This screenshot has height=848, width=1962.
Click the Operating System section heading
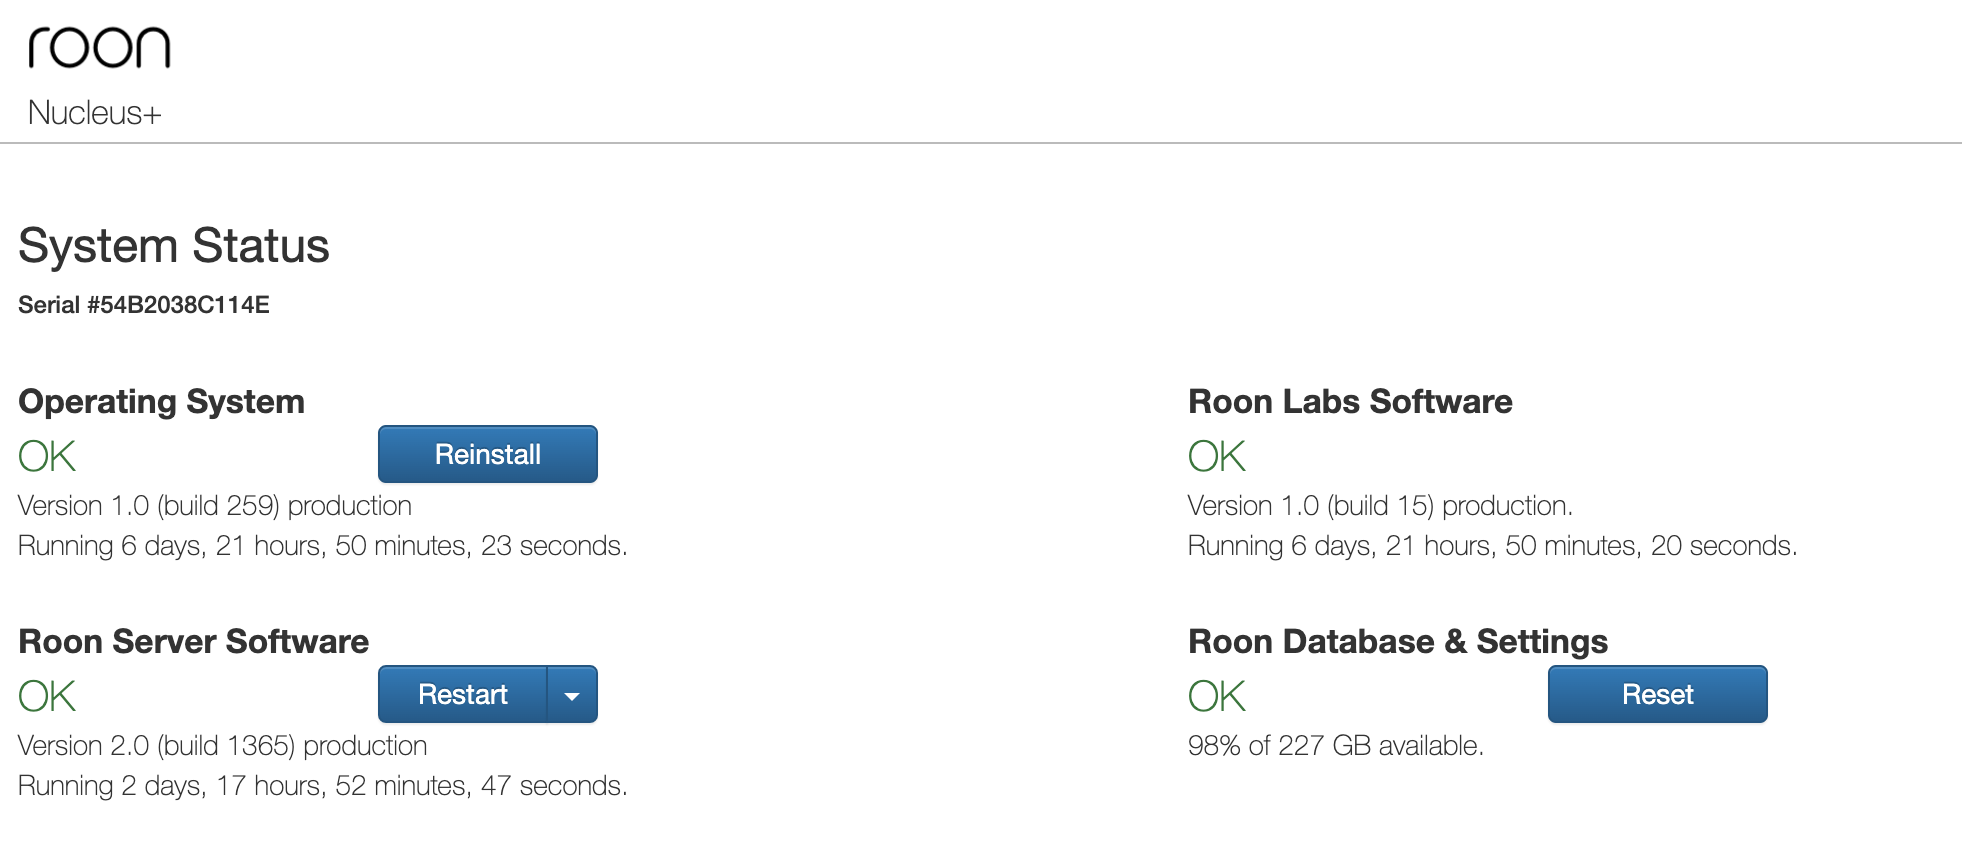(x=161, y=402)
